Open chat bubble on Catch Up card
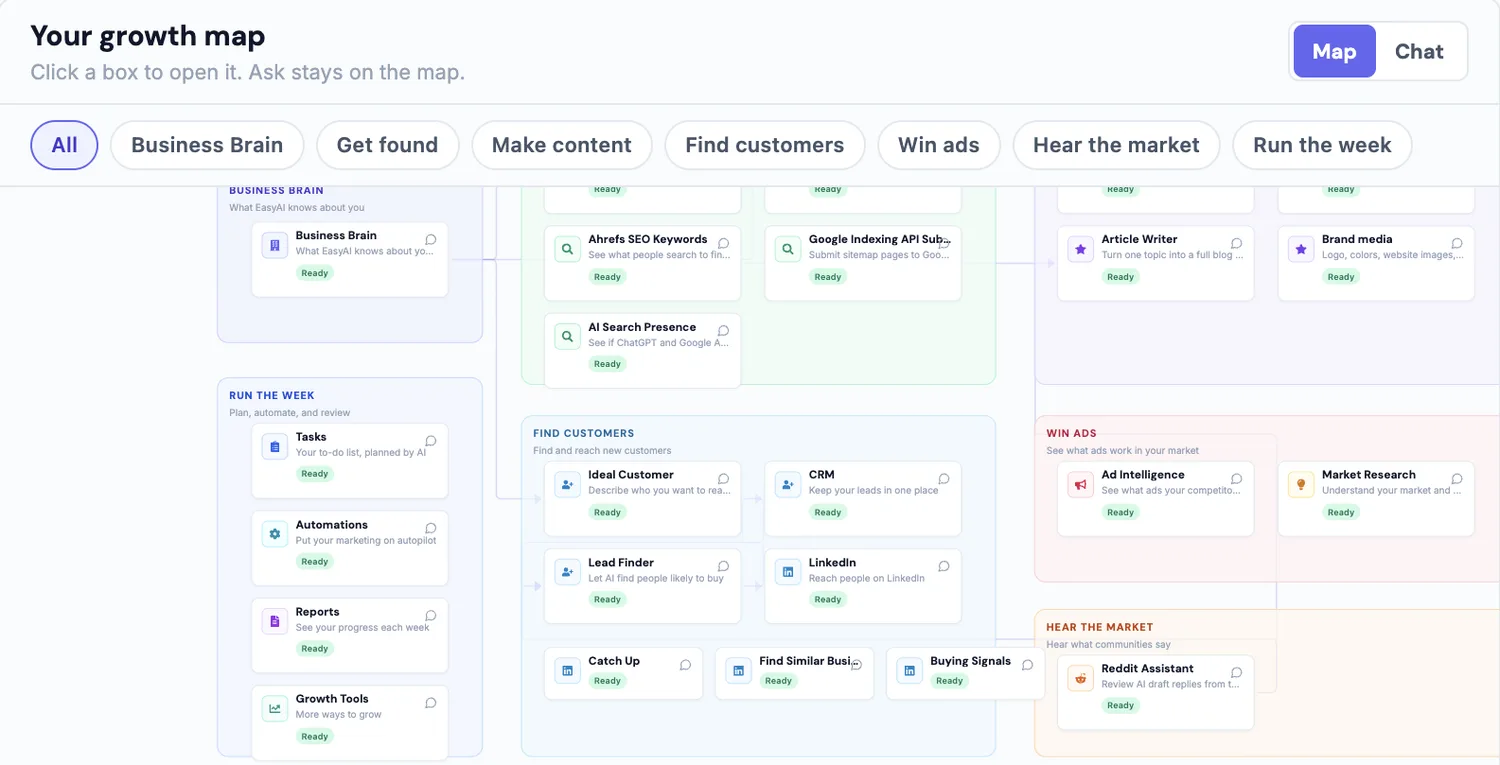The height and width of the screenshot is (765, 1500). click(x=686, y=665)
